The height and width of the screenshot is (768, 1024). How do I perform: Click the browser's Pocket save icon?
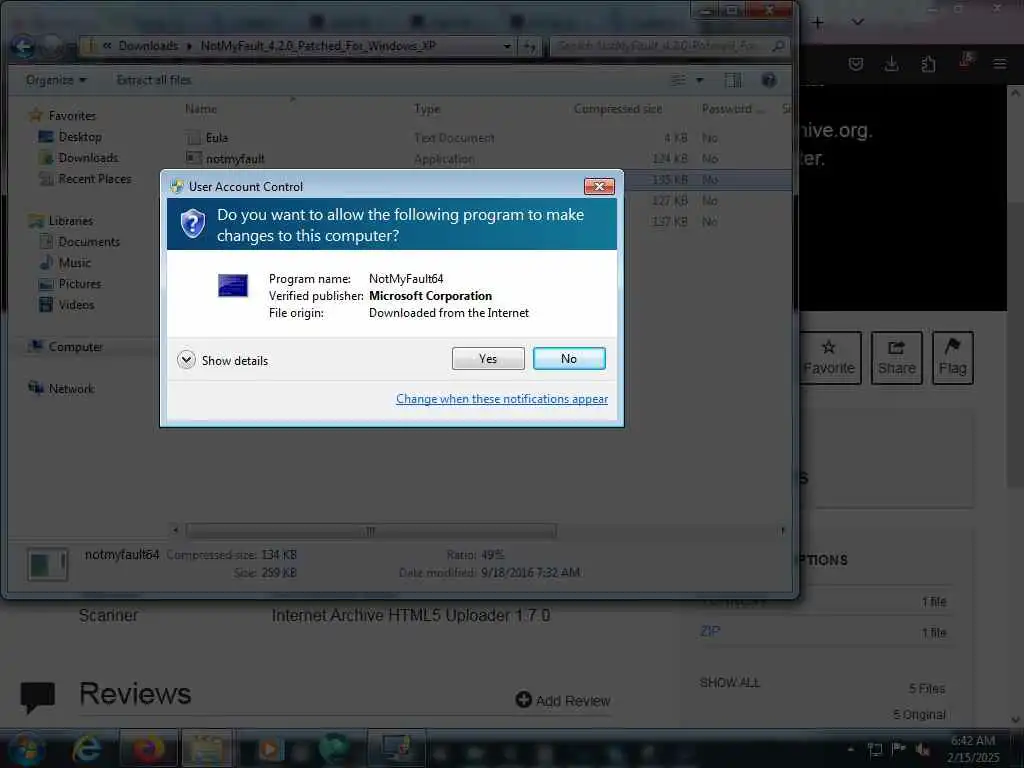pos(856,64)
